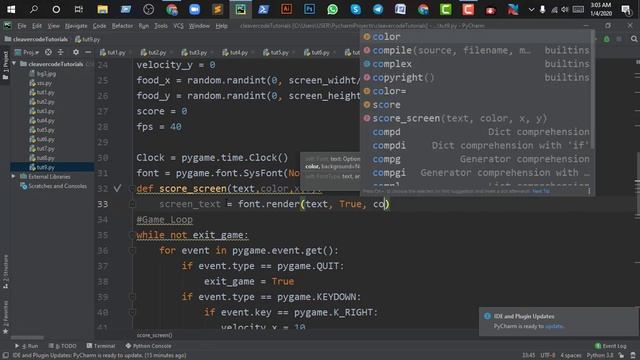Open PowerShell from taskbar
This screenshot has width=640, height=360.
pos(263,9)
